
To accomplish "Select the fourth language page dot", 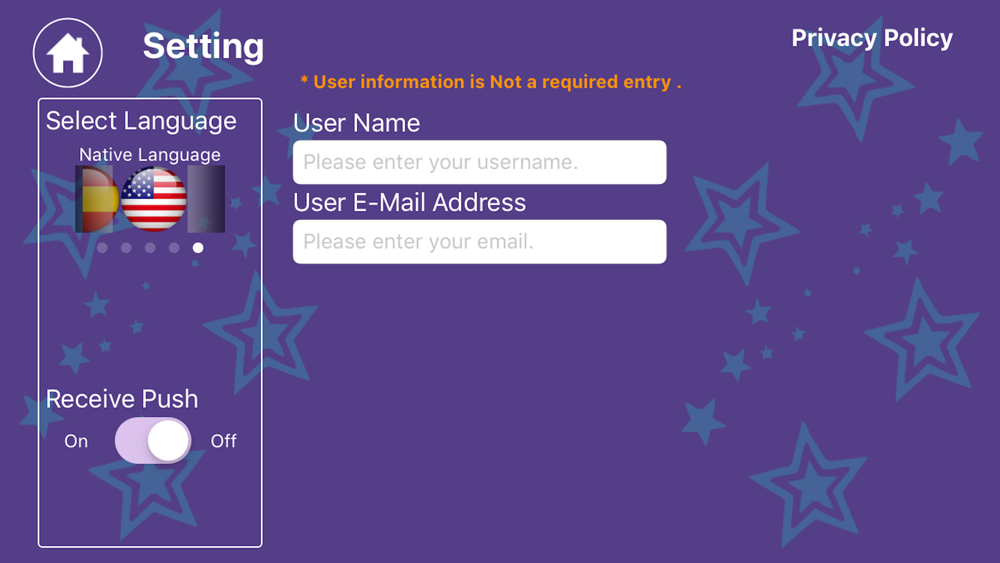I will tap(174, 247).
